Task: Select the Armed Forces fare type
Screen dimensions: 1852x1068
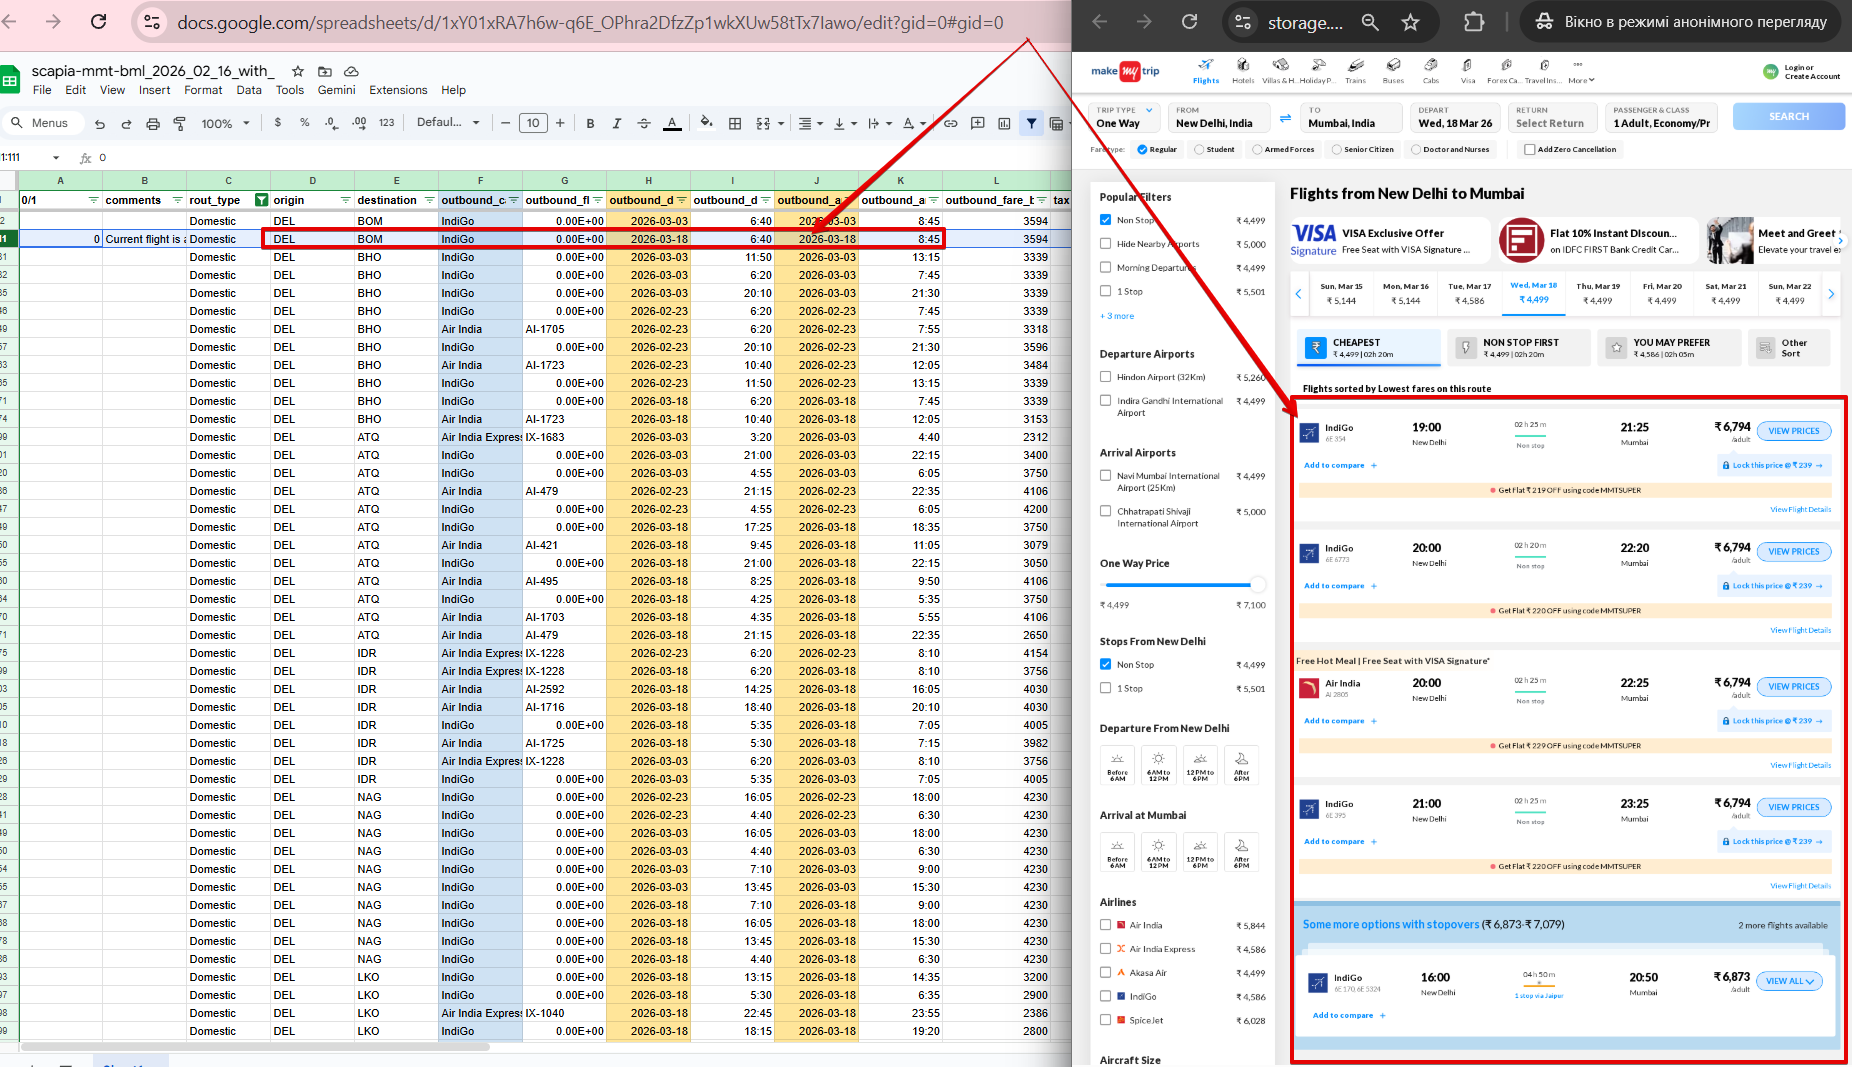Action: pos(1284,150)
